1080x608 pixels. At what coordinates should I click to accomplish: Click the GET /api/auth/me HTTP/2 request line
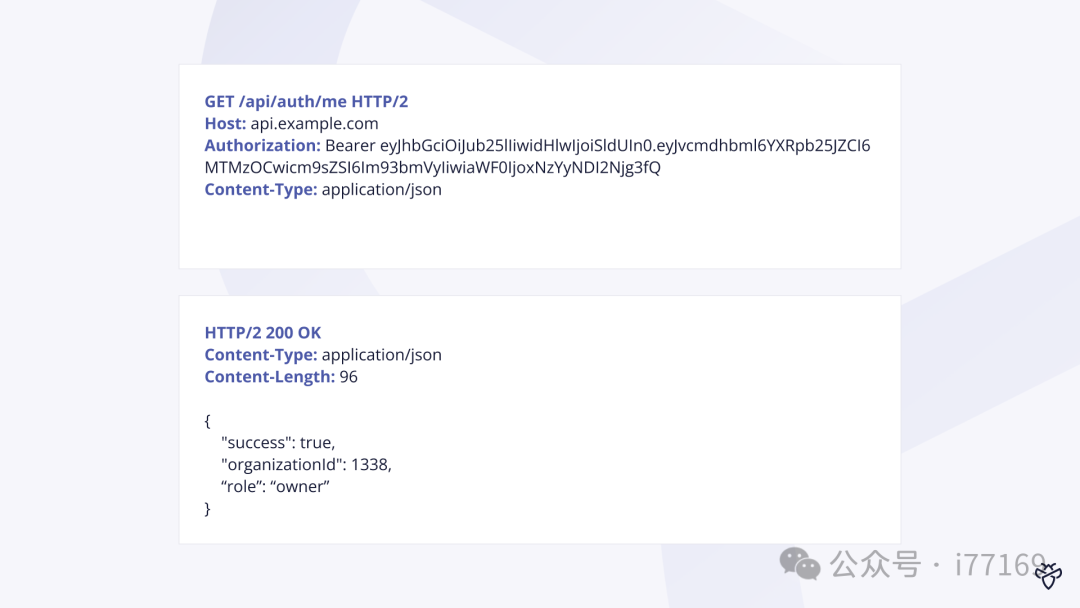(x=306, y=101)
